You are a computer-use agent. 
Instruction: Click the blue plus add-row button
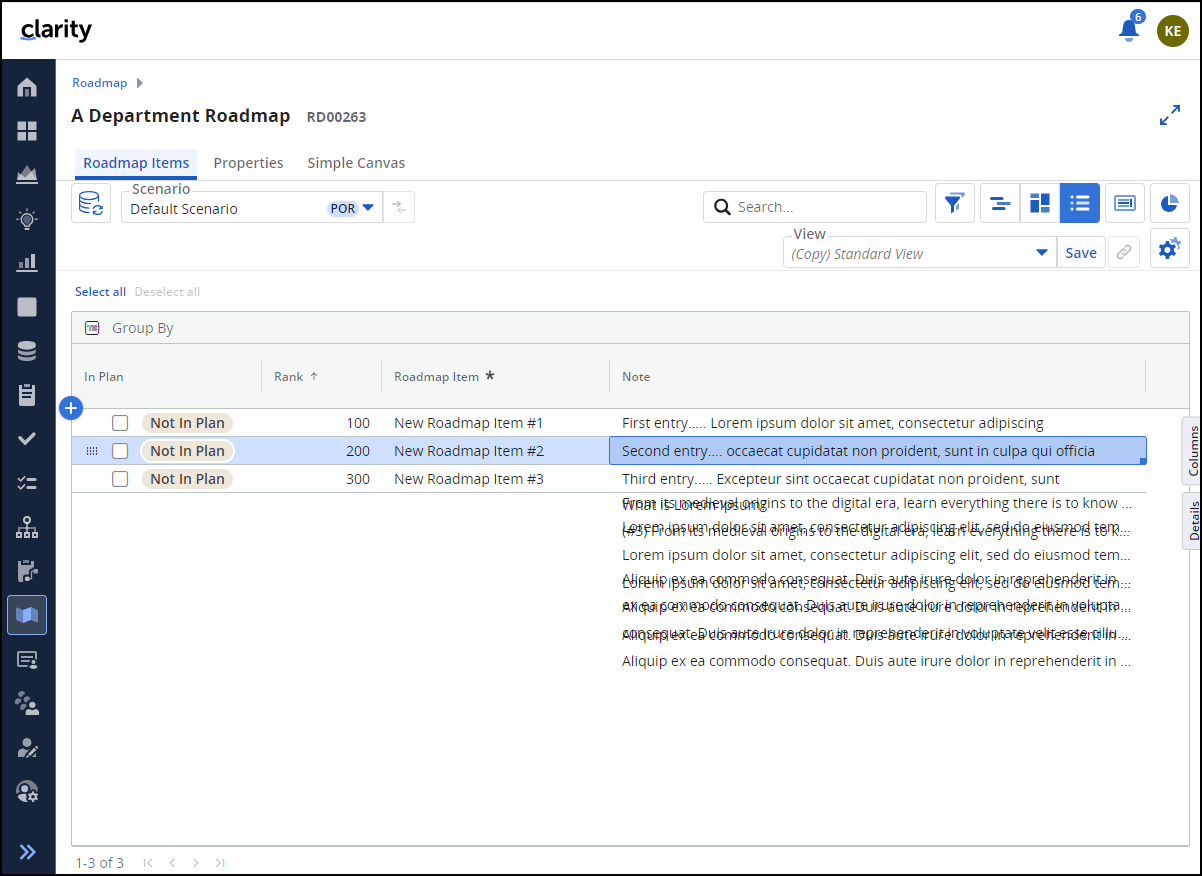click(x=71, y=408)
